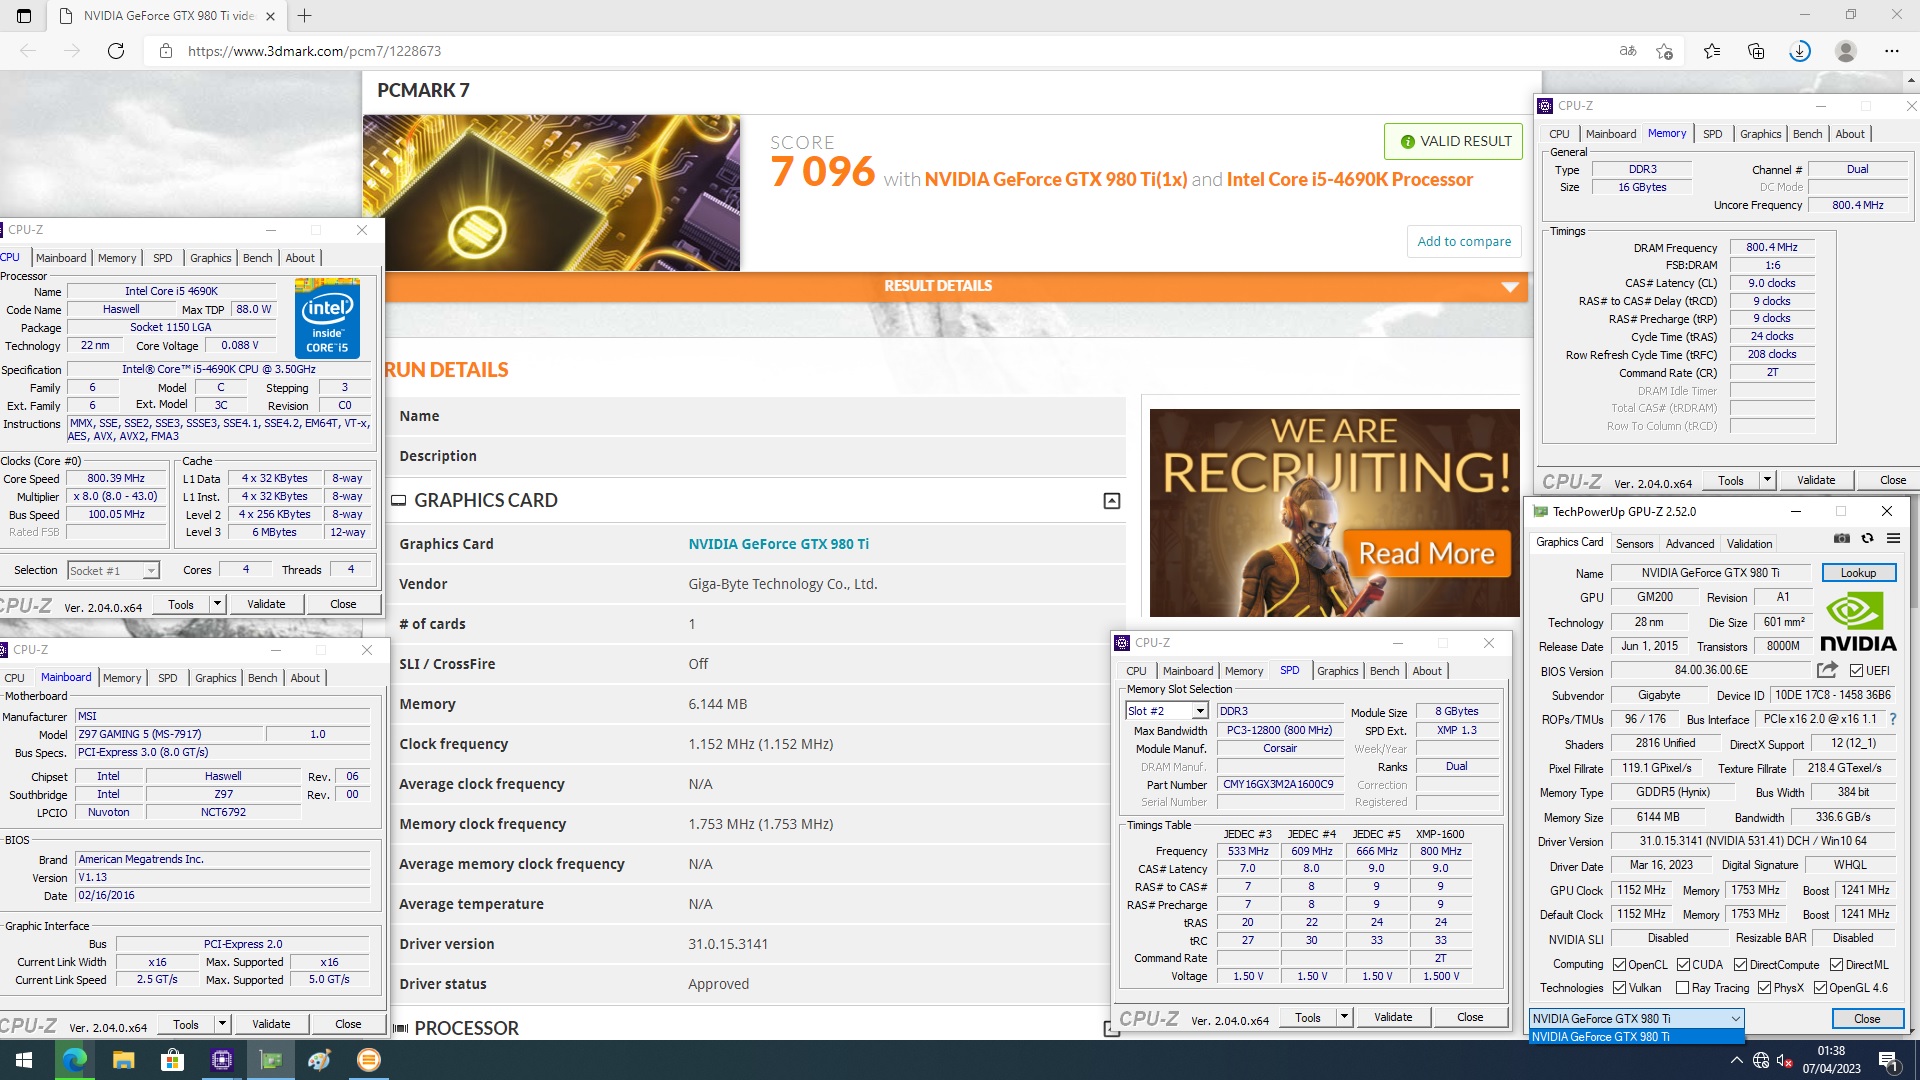Open File Explorer from taskbar
Screen dimensions: 1920x1080
point(123,1060)
